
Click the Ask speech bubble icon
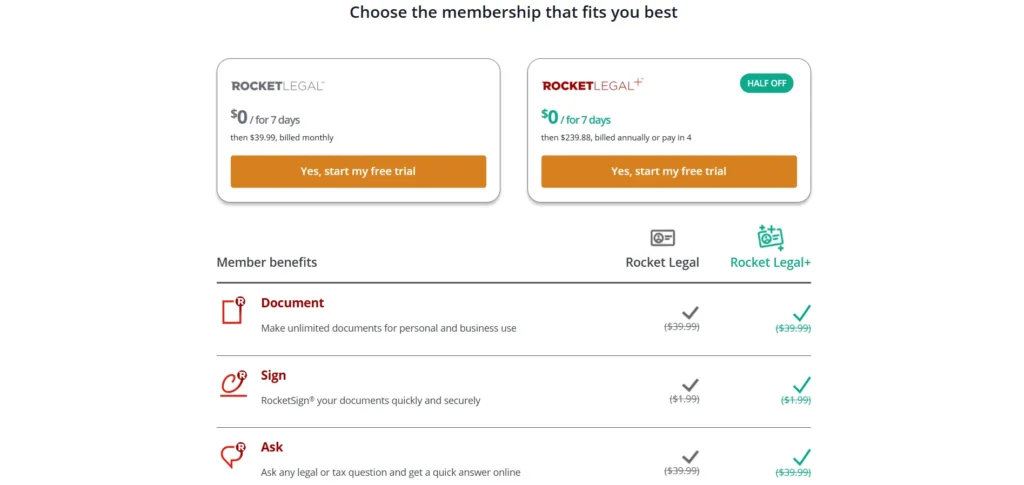[x=233, y=455]
